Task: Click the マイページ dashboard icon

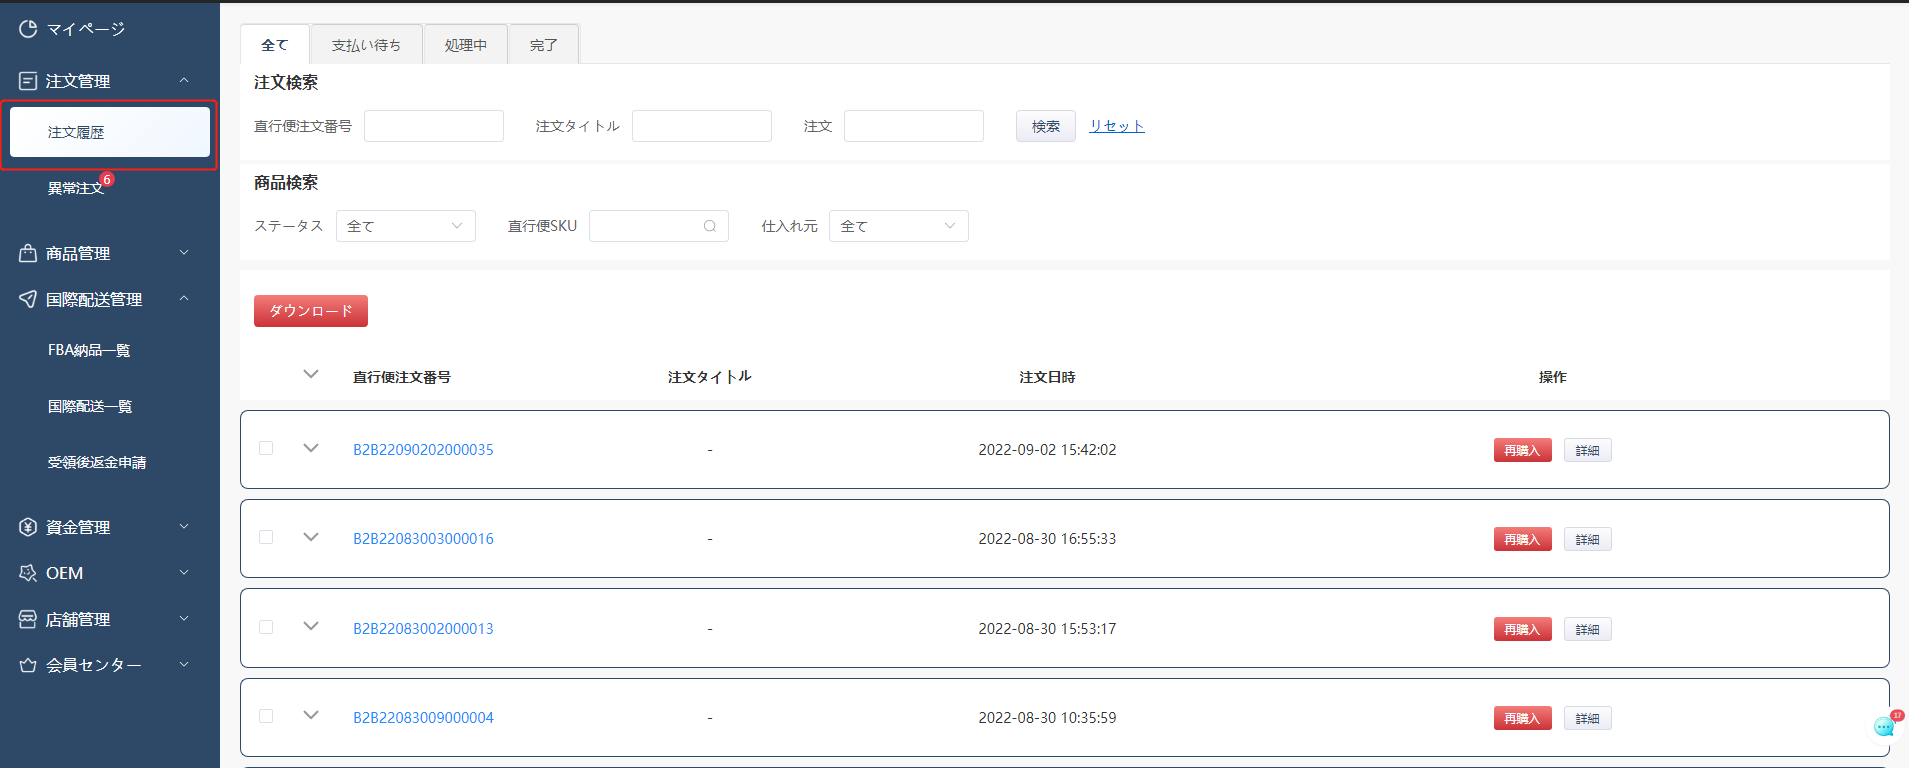Action: point(28,29)
